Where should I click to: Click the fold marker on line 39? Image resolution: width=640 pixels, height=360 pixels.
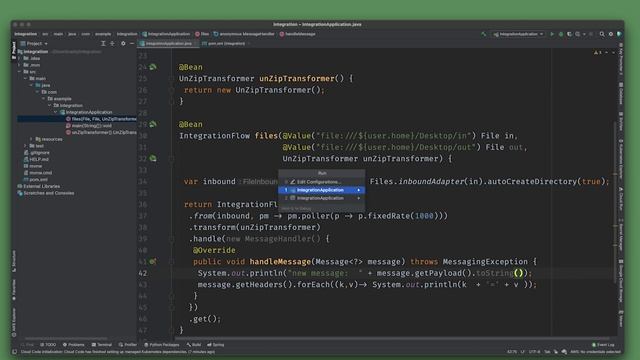click(172, 239)
